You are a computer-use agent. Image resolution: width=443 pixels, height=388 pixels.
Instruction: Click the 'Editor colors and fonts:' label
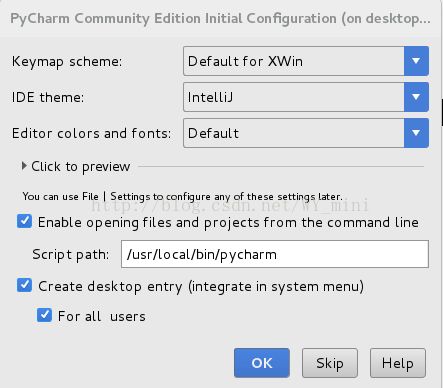(91, 133)
